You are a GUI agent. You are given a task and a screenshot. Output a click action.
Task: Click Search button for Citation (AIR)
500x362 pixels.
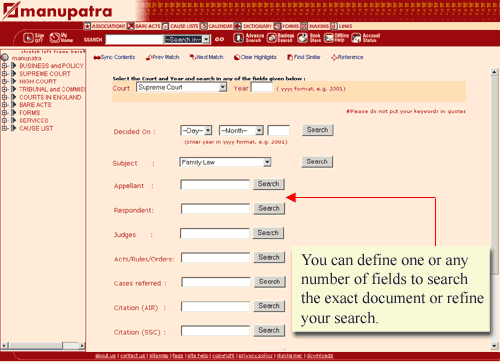(x=269, y=306)
